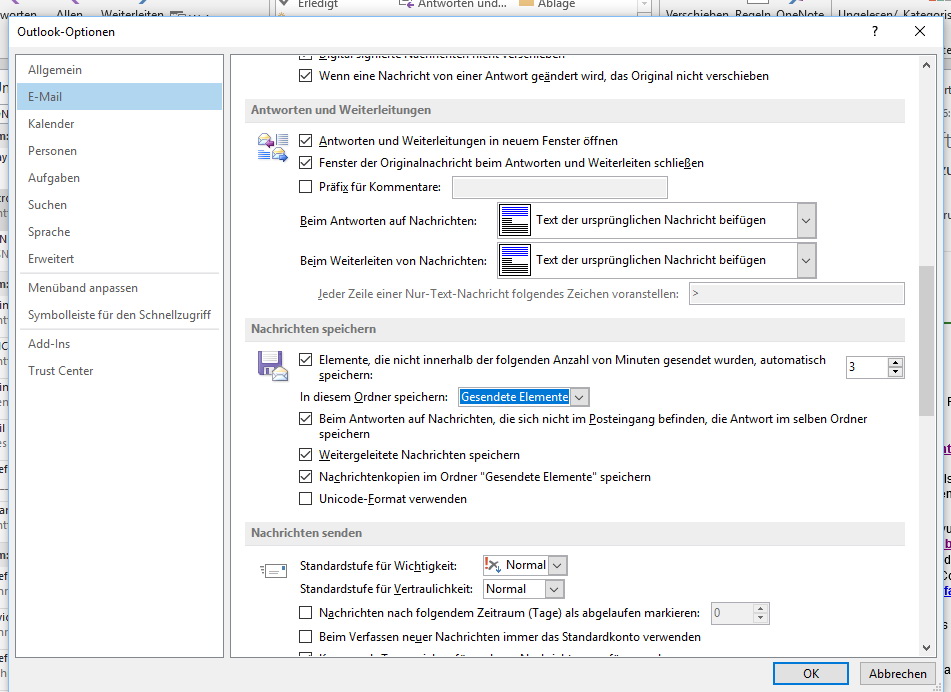This screenshot has height=692, width=951.
Task: Click the replies and forwards section icon
Action: coord(273,147)
